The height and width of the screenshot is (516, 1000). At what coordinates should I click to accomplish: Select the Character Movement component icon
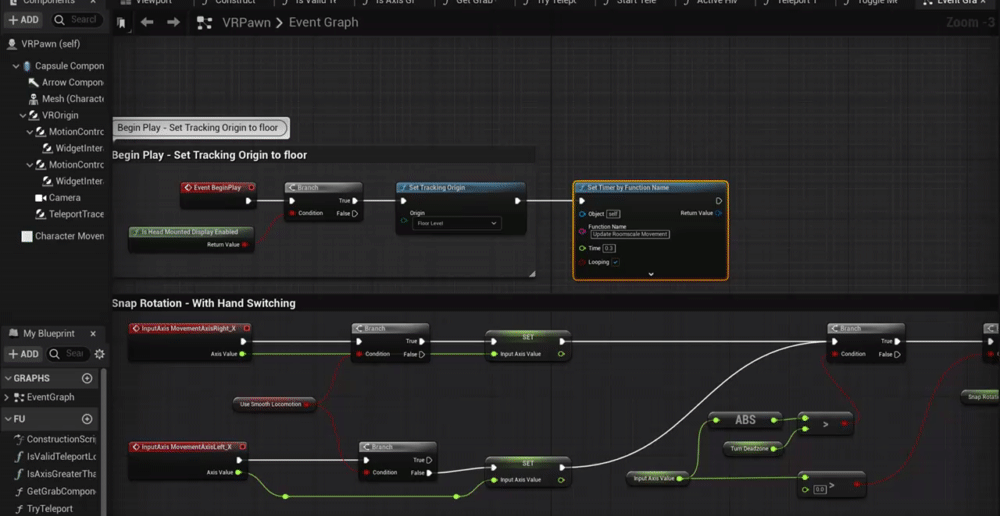(27, 236)
